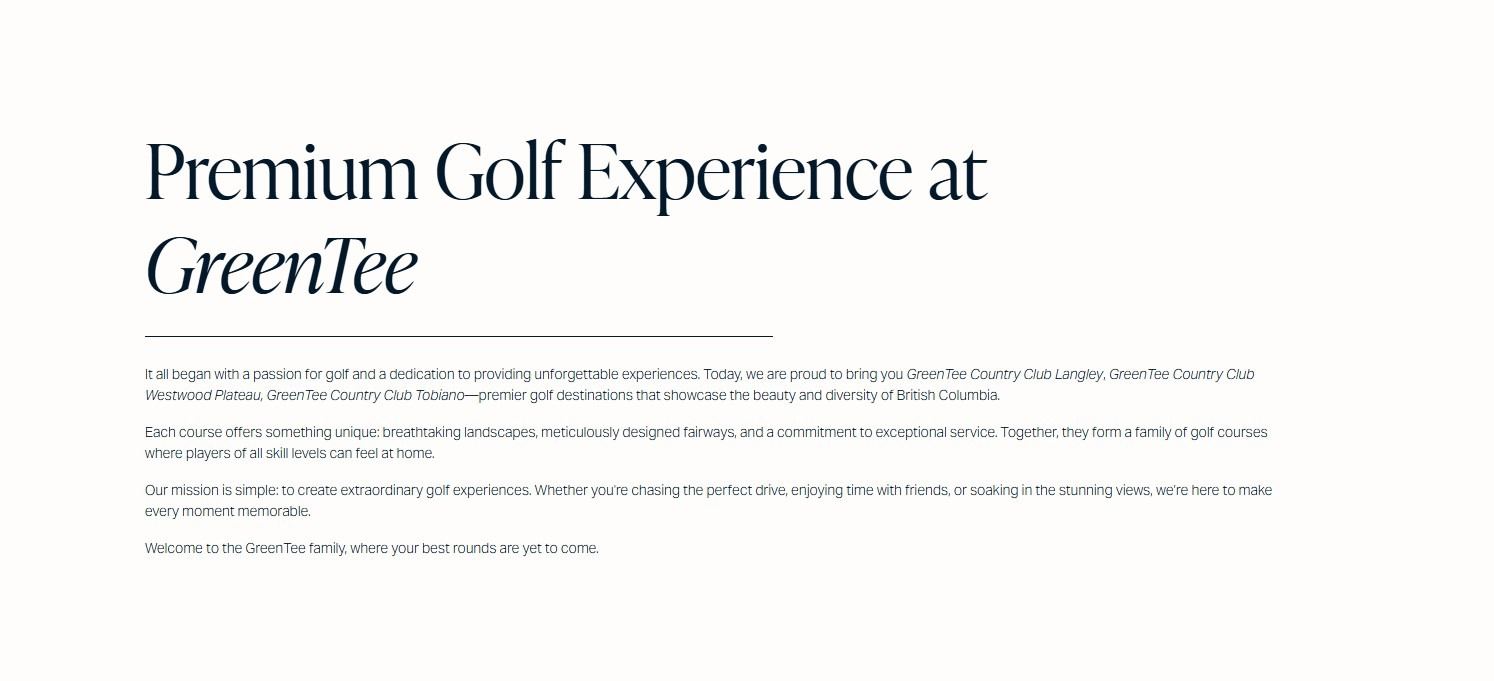This screenshot has width=1494, height=681.
Task: Click "Experience" in the main heading
Action: point(744,173)
